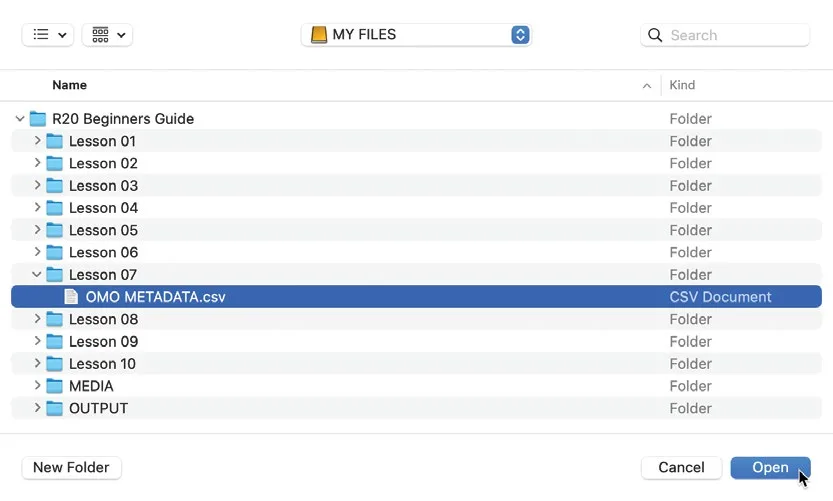Select the Lesson 05 folder row
The image size is (833, 501).
[416, 230]
